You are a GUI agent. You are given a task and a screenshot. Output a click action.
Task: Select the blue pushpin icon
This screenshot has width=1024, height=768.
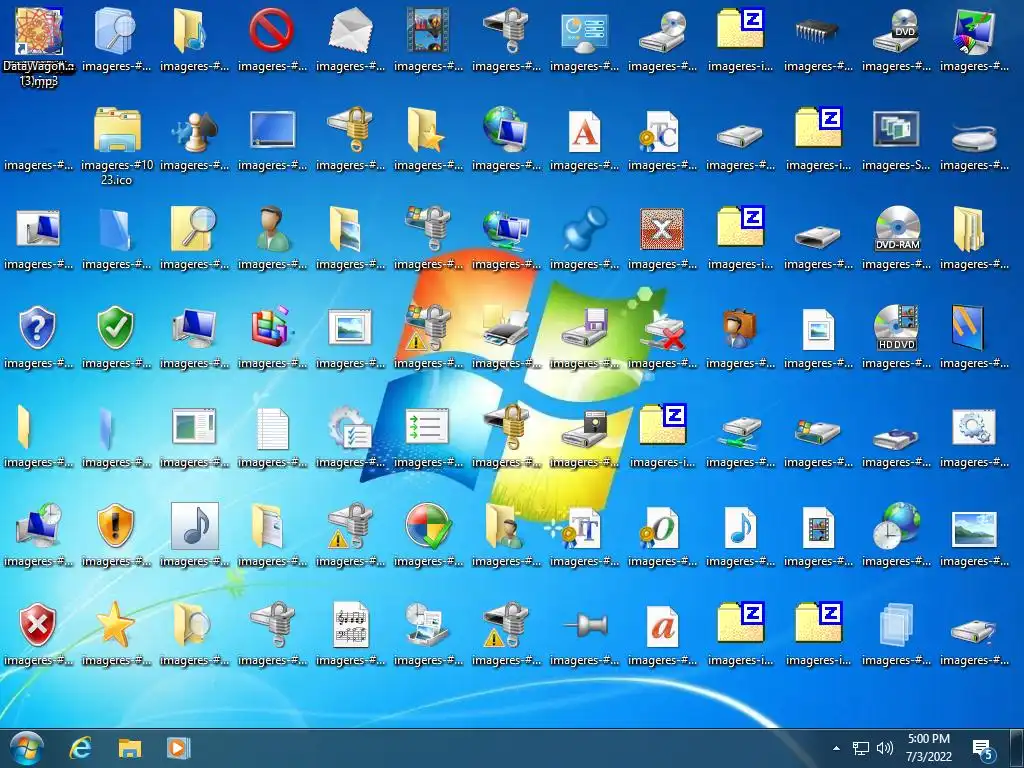[x=584, y=229]
